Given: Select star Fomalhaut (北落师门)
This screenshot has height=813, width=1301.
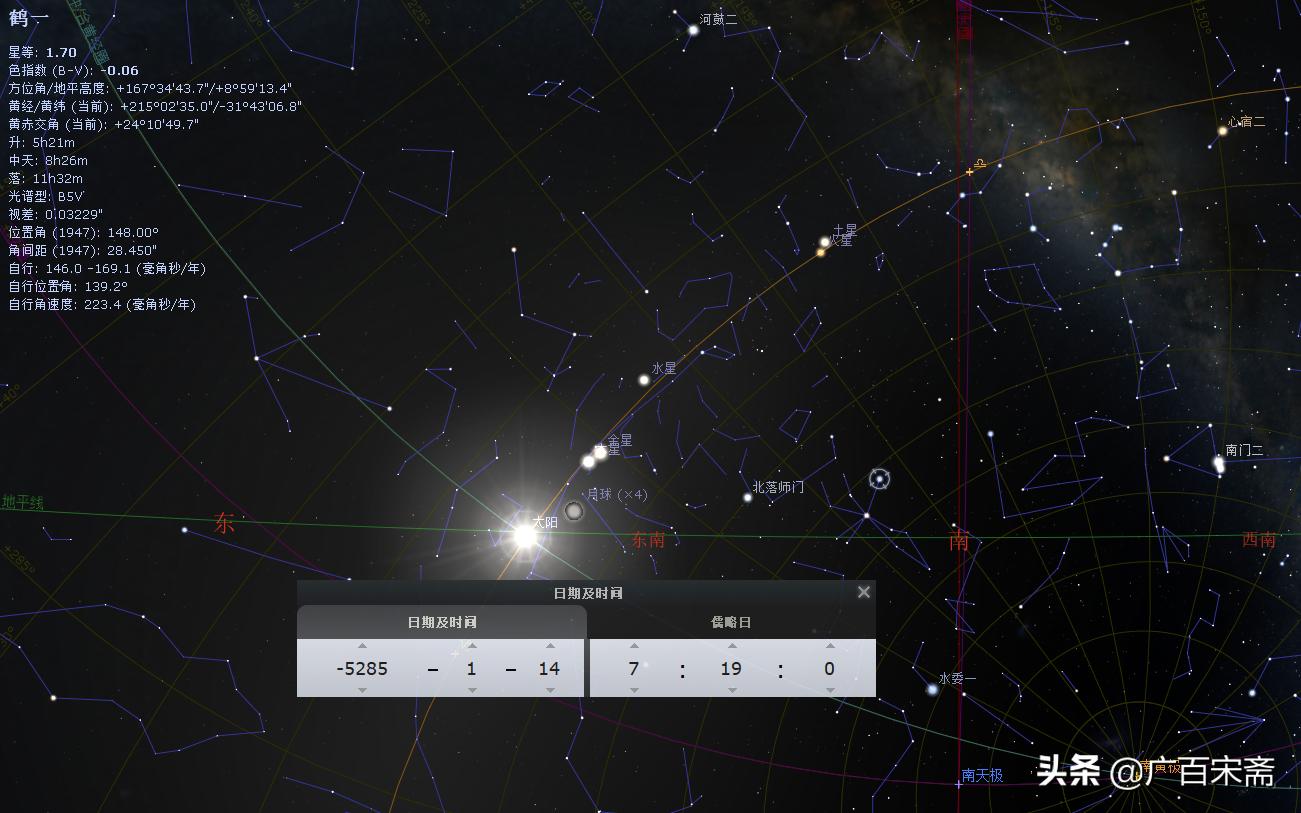Looking at the screenshot, I should coord(747,497).
